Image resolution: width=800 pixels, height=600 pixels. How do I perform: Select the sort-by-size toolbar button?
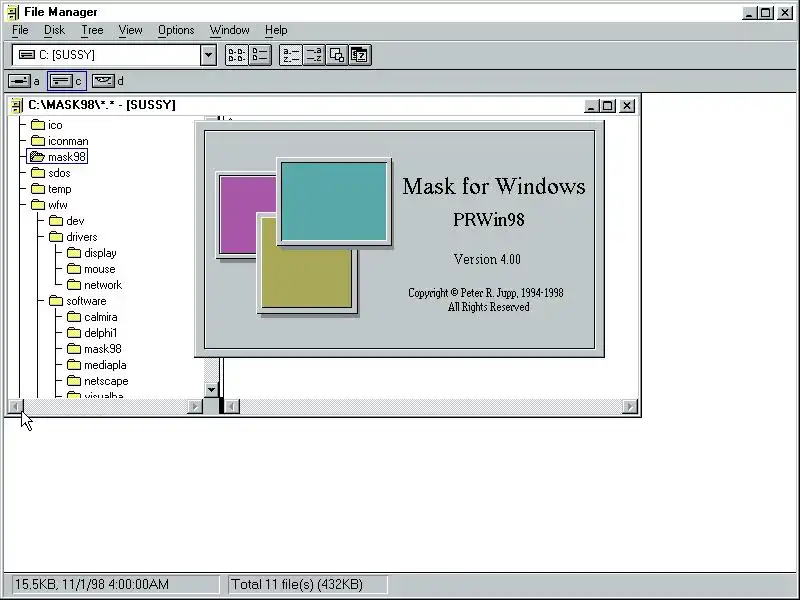pos(337,55)
